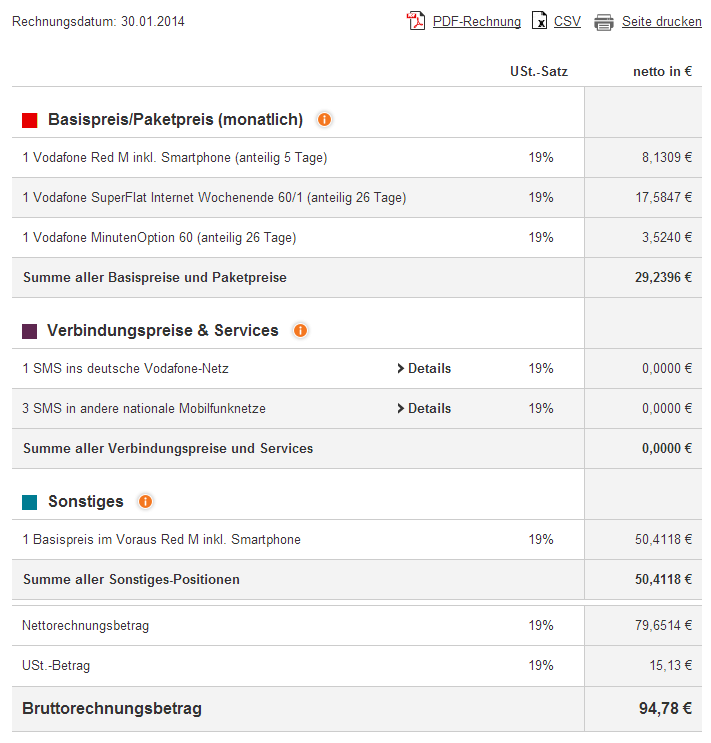711x743 pixels.
Task: Open info icon beside Sonstiges heading
Action: (x=145, y=502)
